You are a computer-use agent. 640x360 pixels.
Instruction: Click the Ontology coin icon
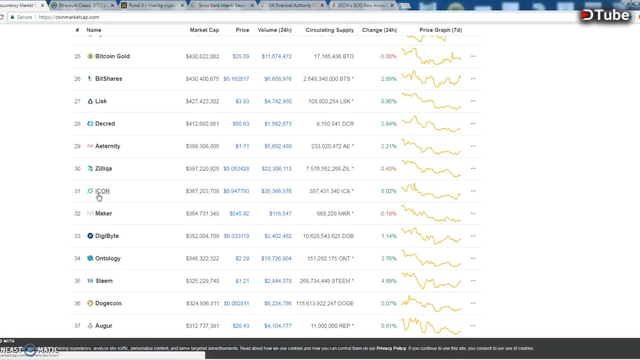click(90, 258)
